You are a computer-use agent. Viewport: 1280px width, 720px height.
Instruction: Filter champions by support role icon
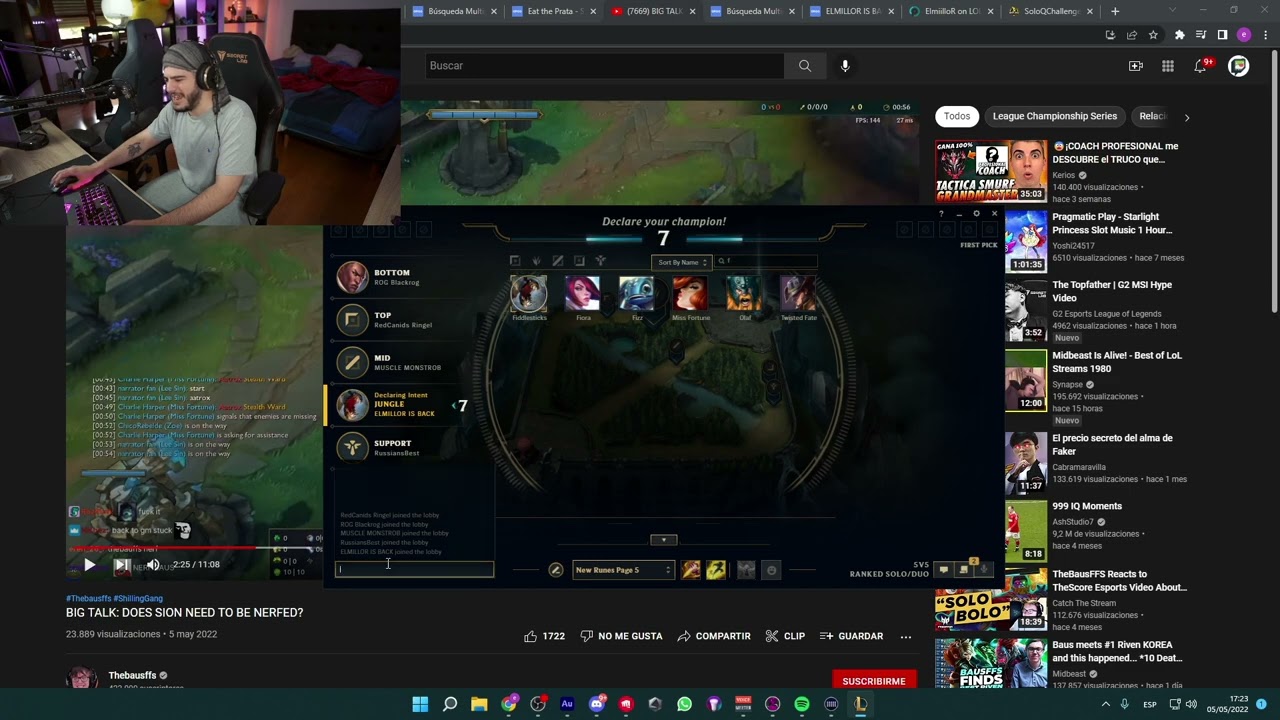pyautogui.click(x=601, y=261)
